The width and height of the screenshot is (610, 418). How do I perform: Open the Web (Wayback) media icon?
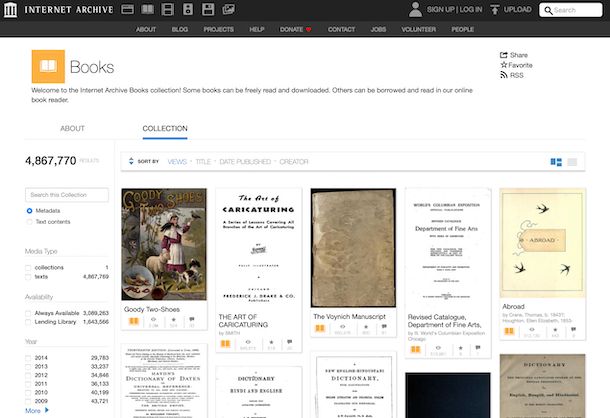128,9
